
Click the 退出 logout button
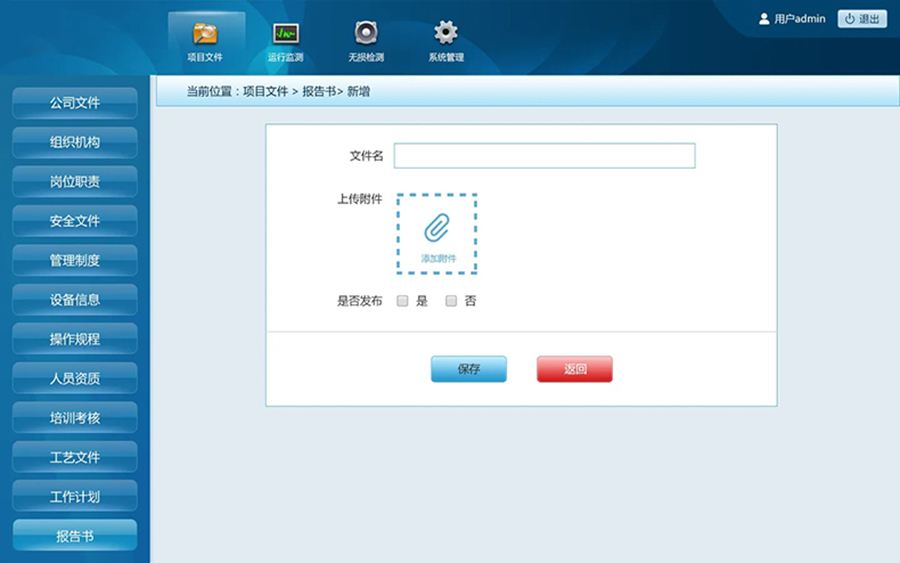[862, 19]
